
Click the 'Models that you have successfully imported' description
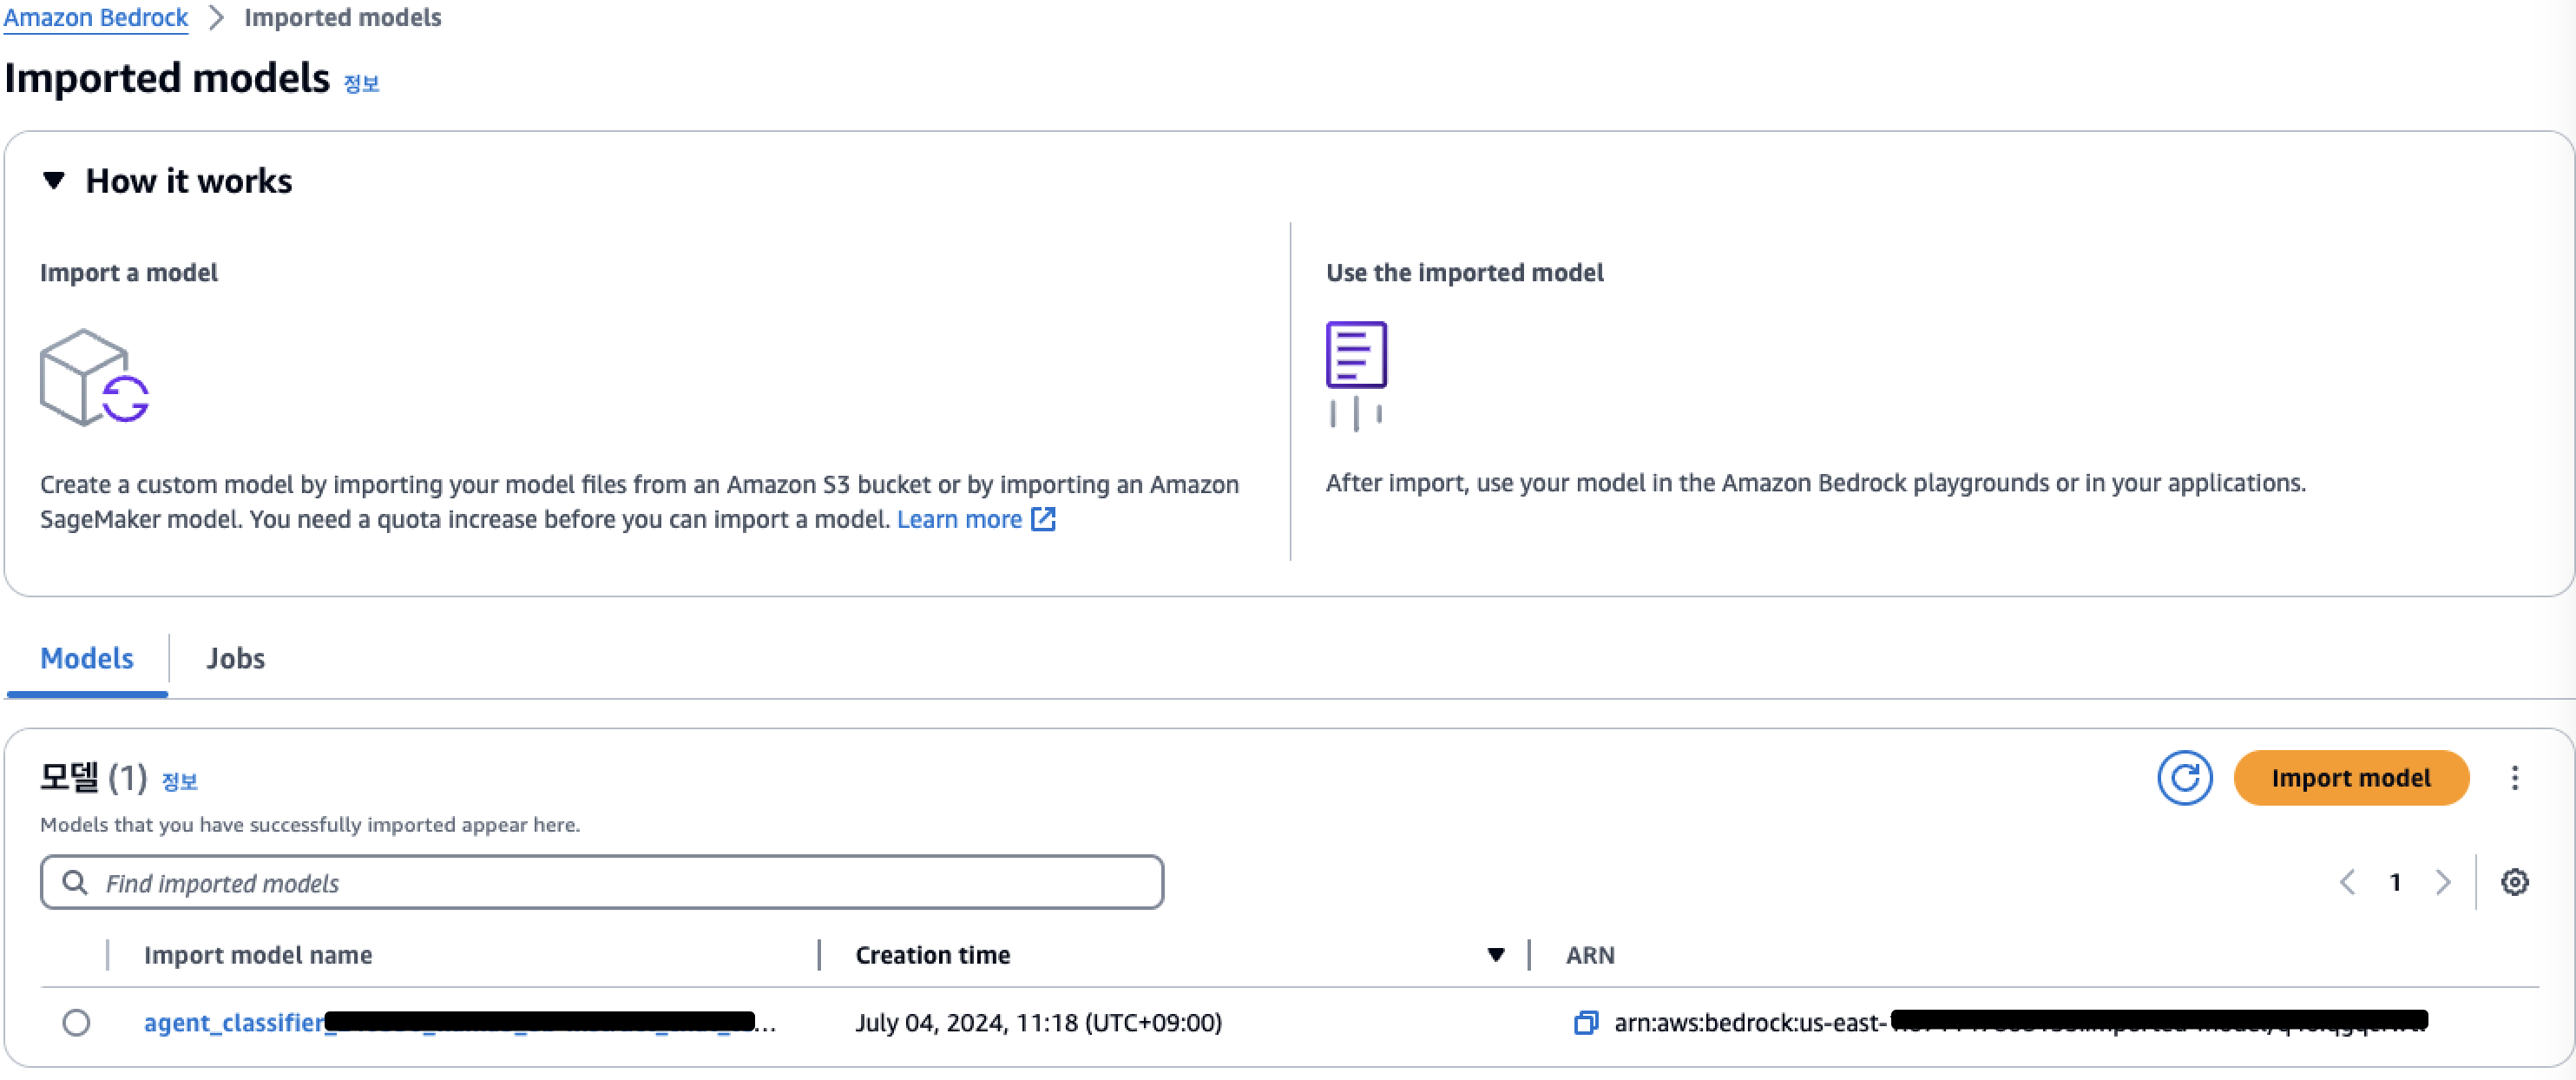click(x=310, y=824)
